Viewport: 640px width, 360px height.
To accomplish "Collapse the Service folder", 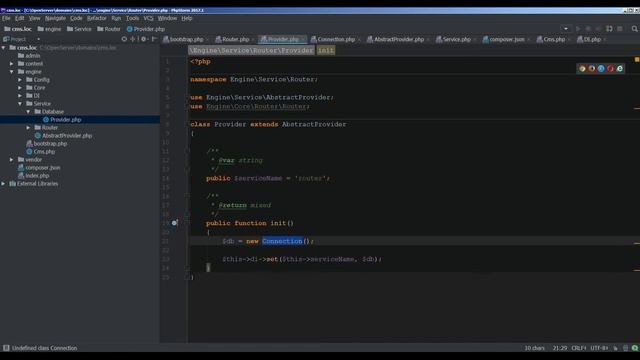I will pyautogui.click(x=20, y=104).
